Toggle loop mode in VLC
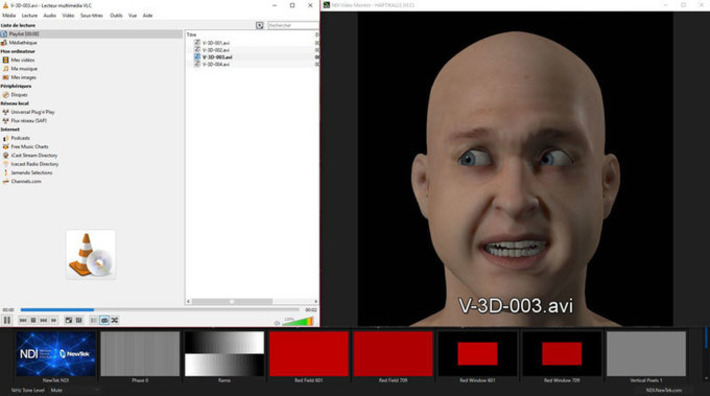Image resolution: width=710 pixels, height=396 pixels. coord(104,320)
